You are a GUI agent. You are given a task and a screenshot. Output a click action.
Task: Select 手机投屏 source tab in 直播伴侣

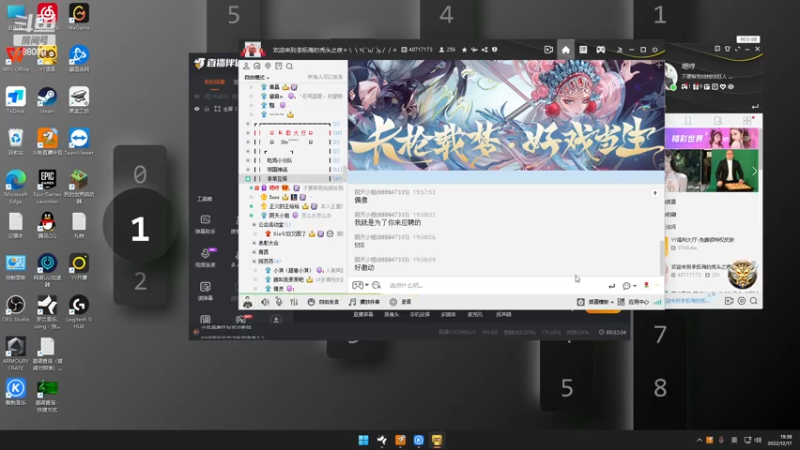tap(419, 315)
